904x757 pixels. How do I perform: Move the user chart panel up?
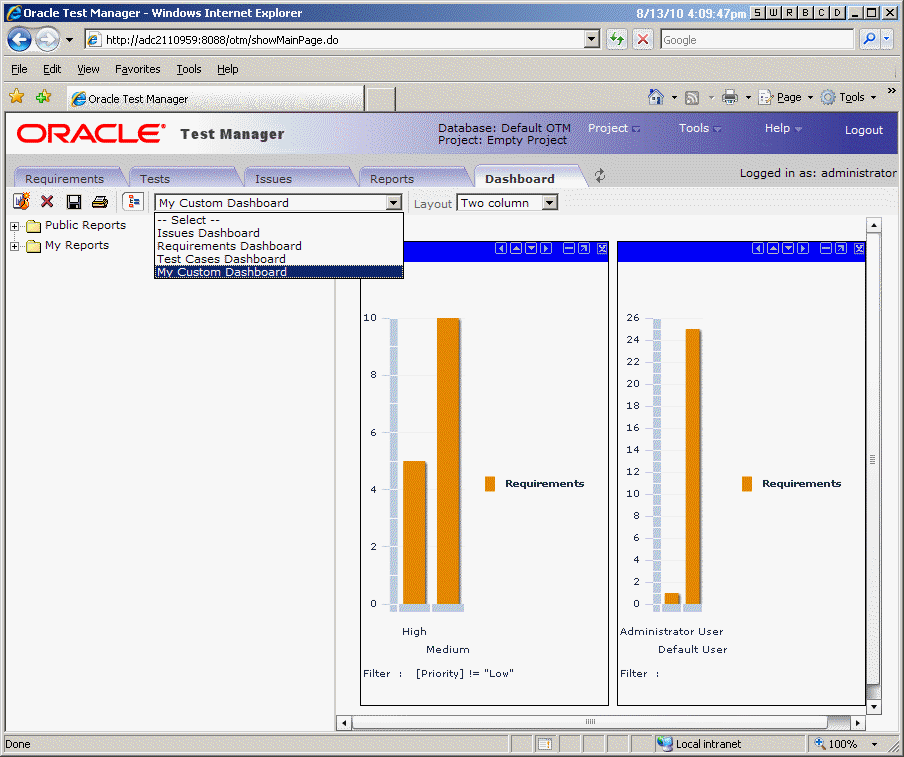(773, 248)
